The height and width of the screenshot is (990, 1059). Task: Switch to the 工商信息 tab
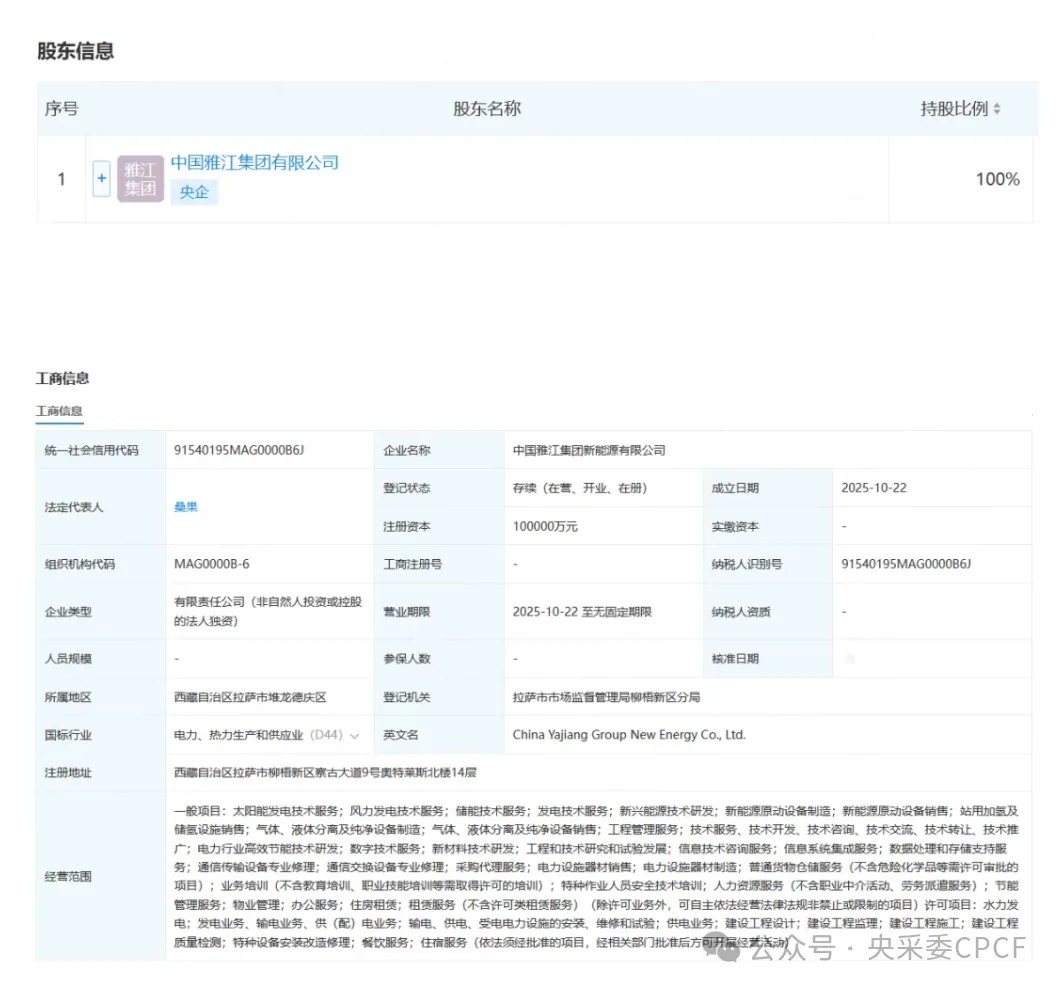[60, 411]
